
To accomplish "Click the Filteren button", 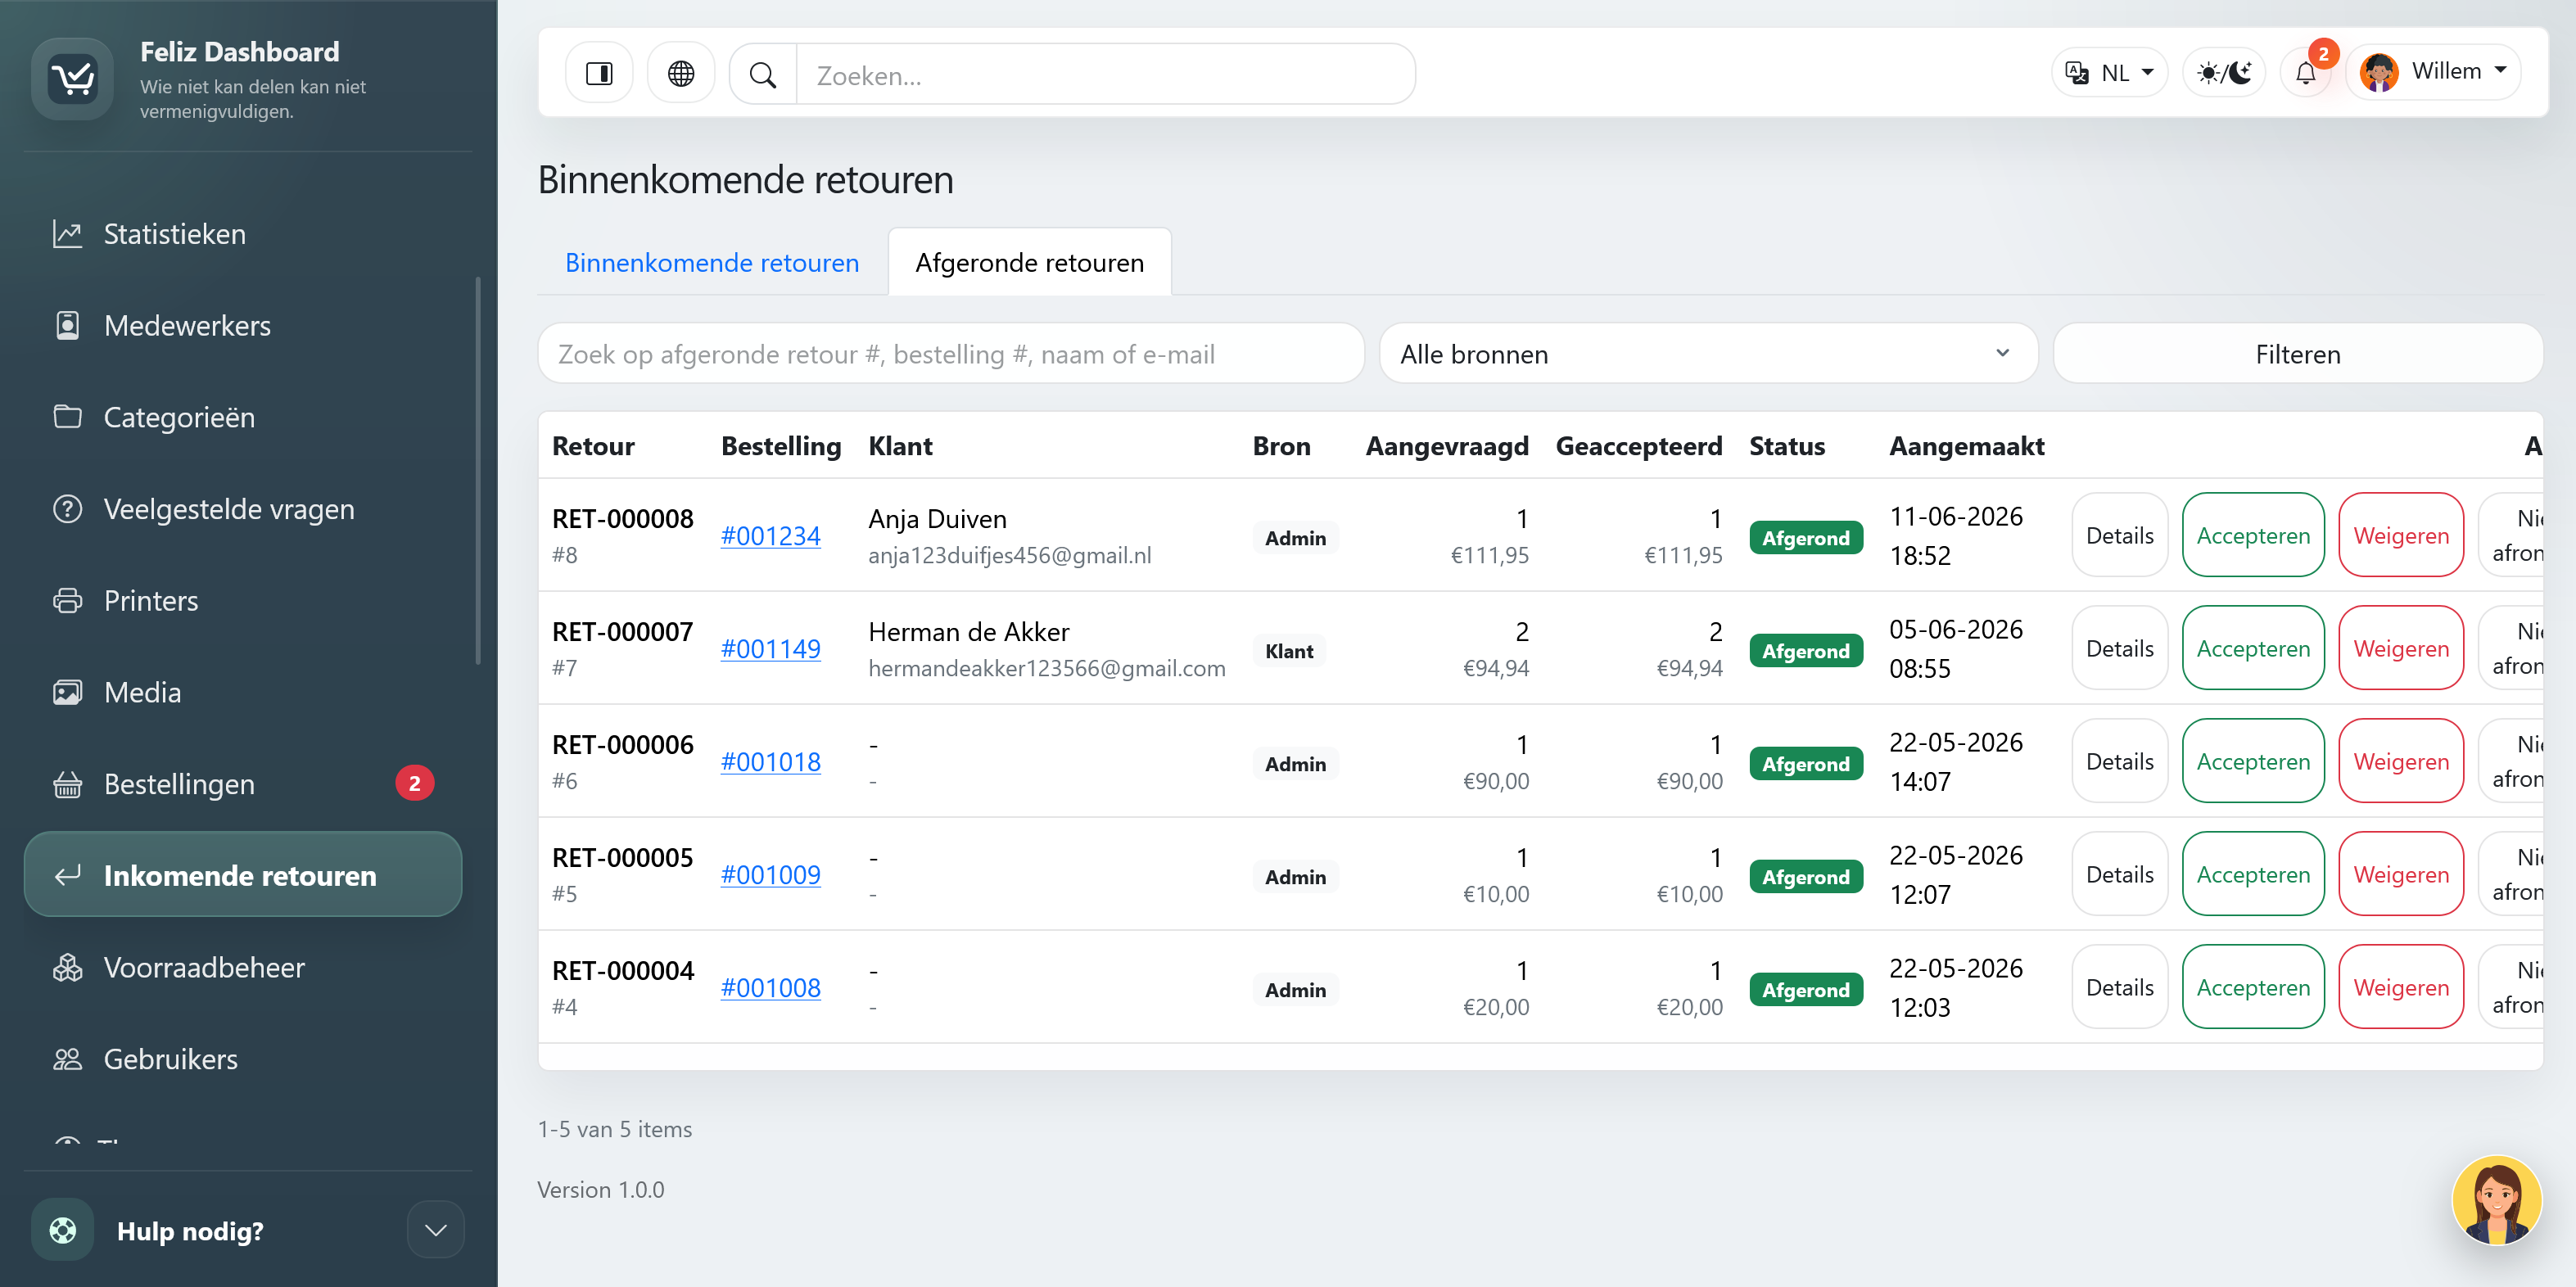I will tap(2297, 354).
